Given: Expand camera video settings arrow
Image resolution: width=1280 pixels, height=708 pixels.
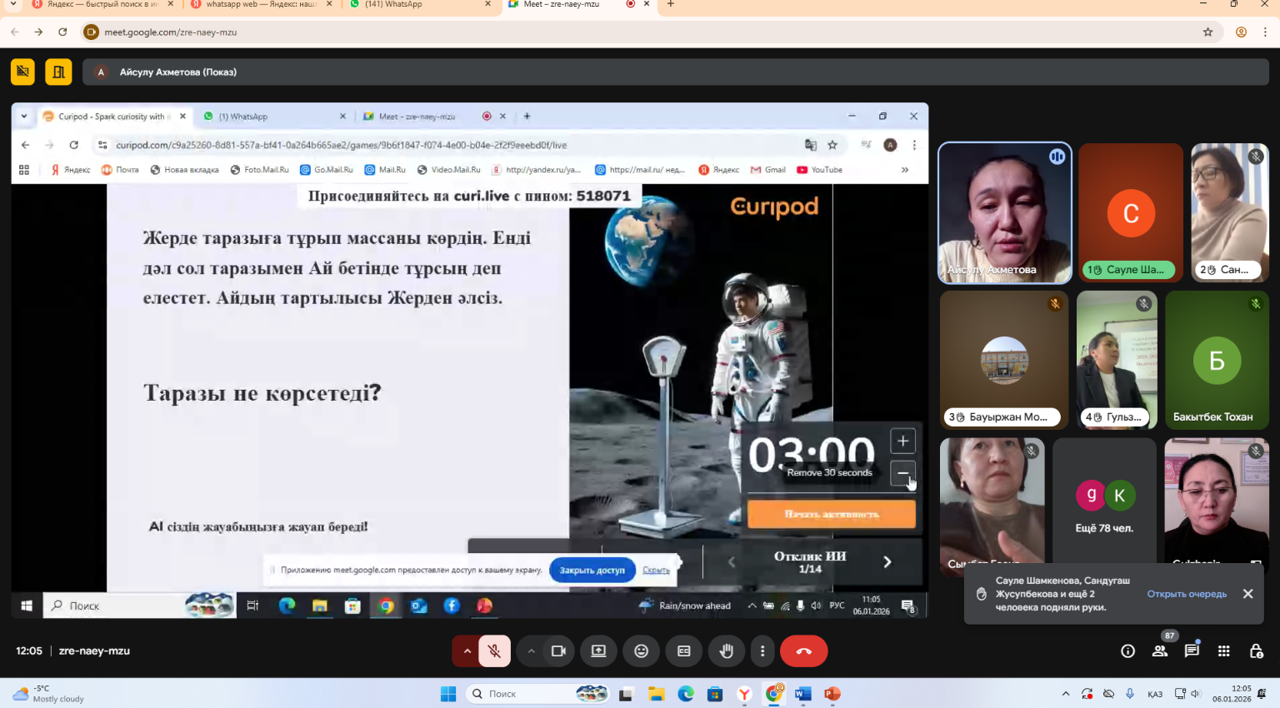Looking at the screenshot, I should (531, 651).
